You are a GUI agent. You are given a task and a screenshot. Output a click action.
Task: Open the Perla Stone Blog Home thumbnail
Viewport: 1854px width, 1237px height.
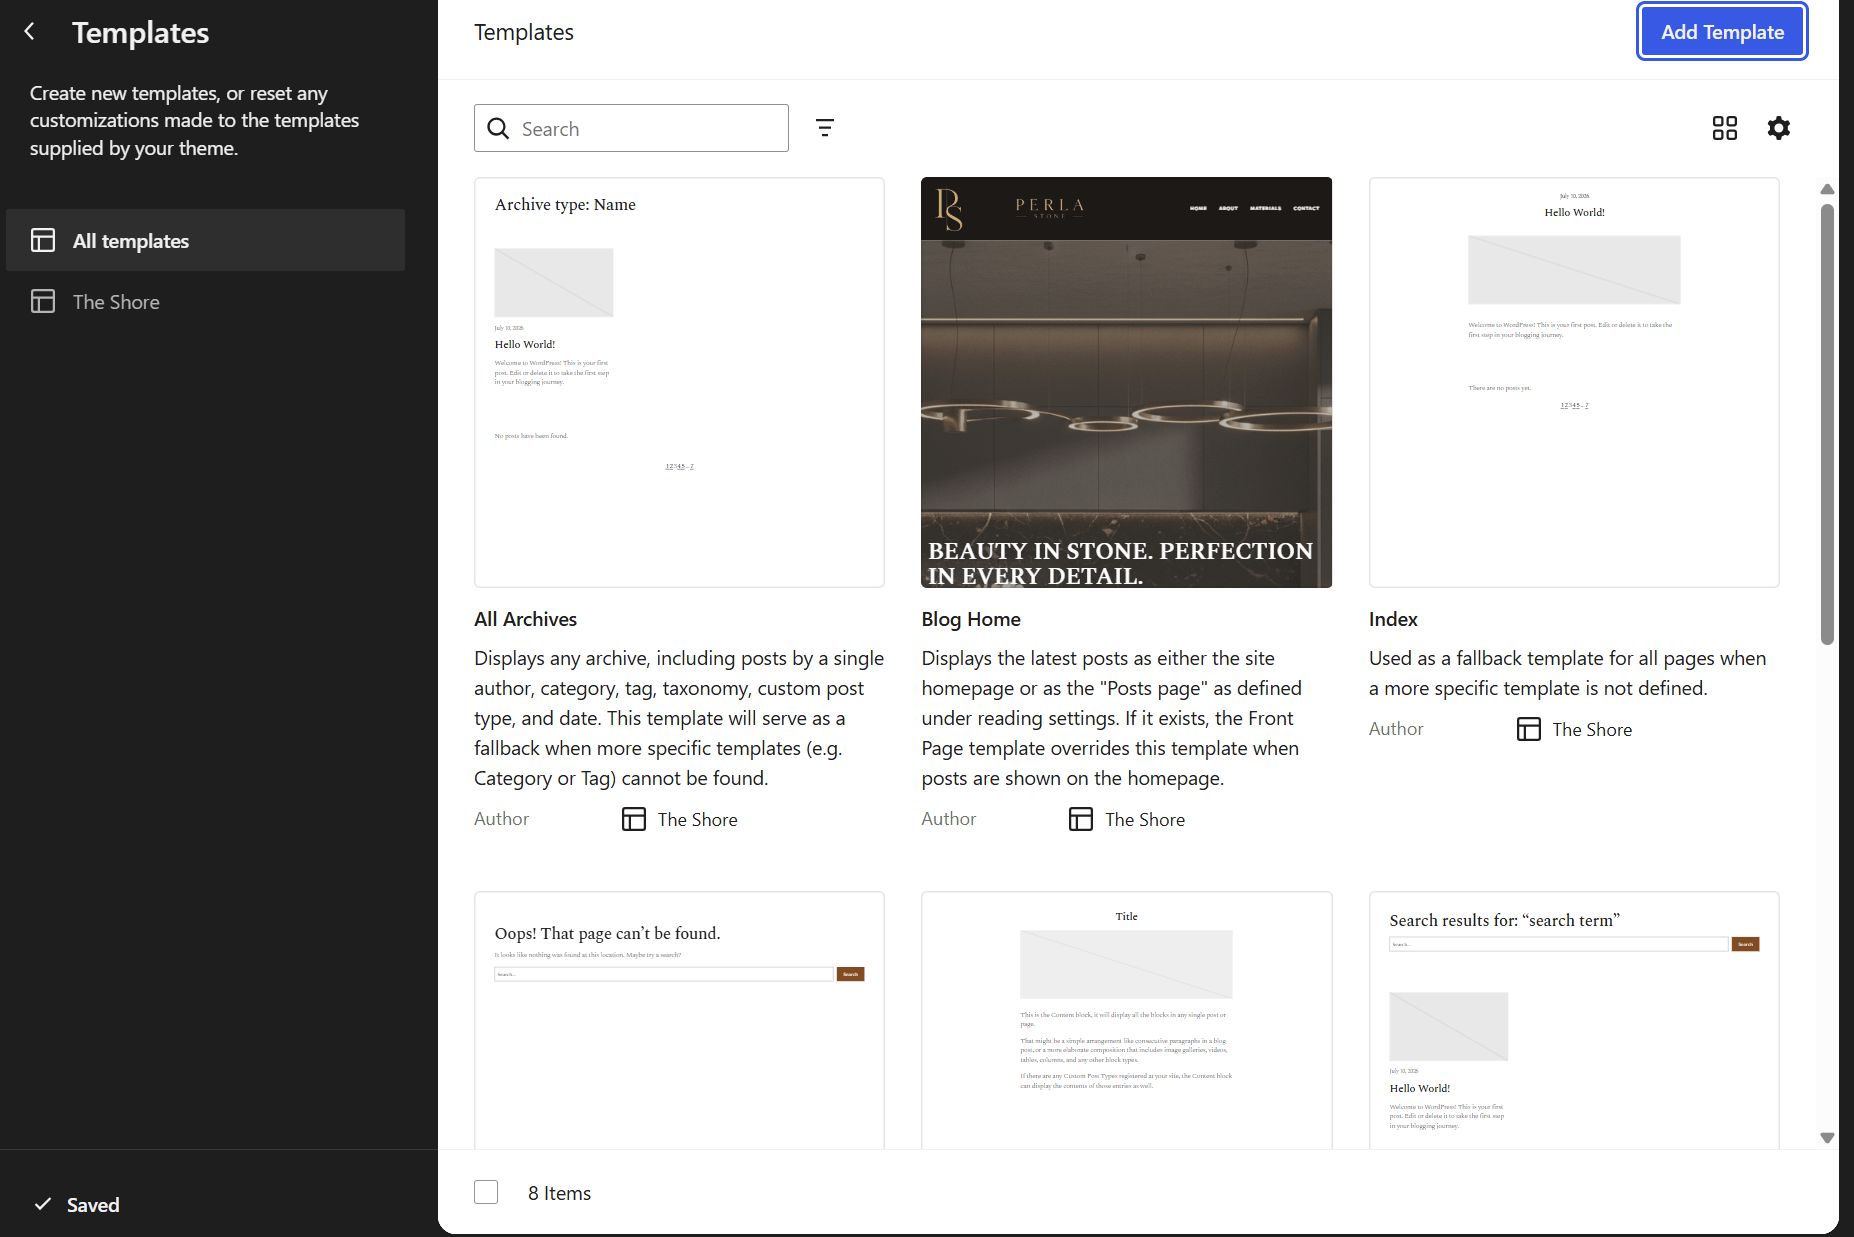[1126, 382]
